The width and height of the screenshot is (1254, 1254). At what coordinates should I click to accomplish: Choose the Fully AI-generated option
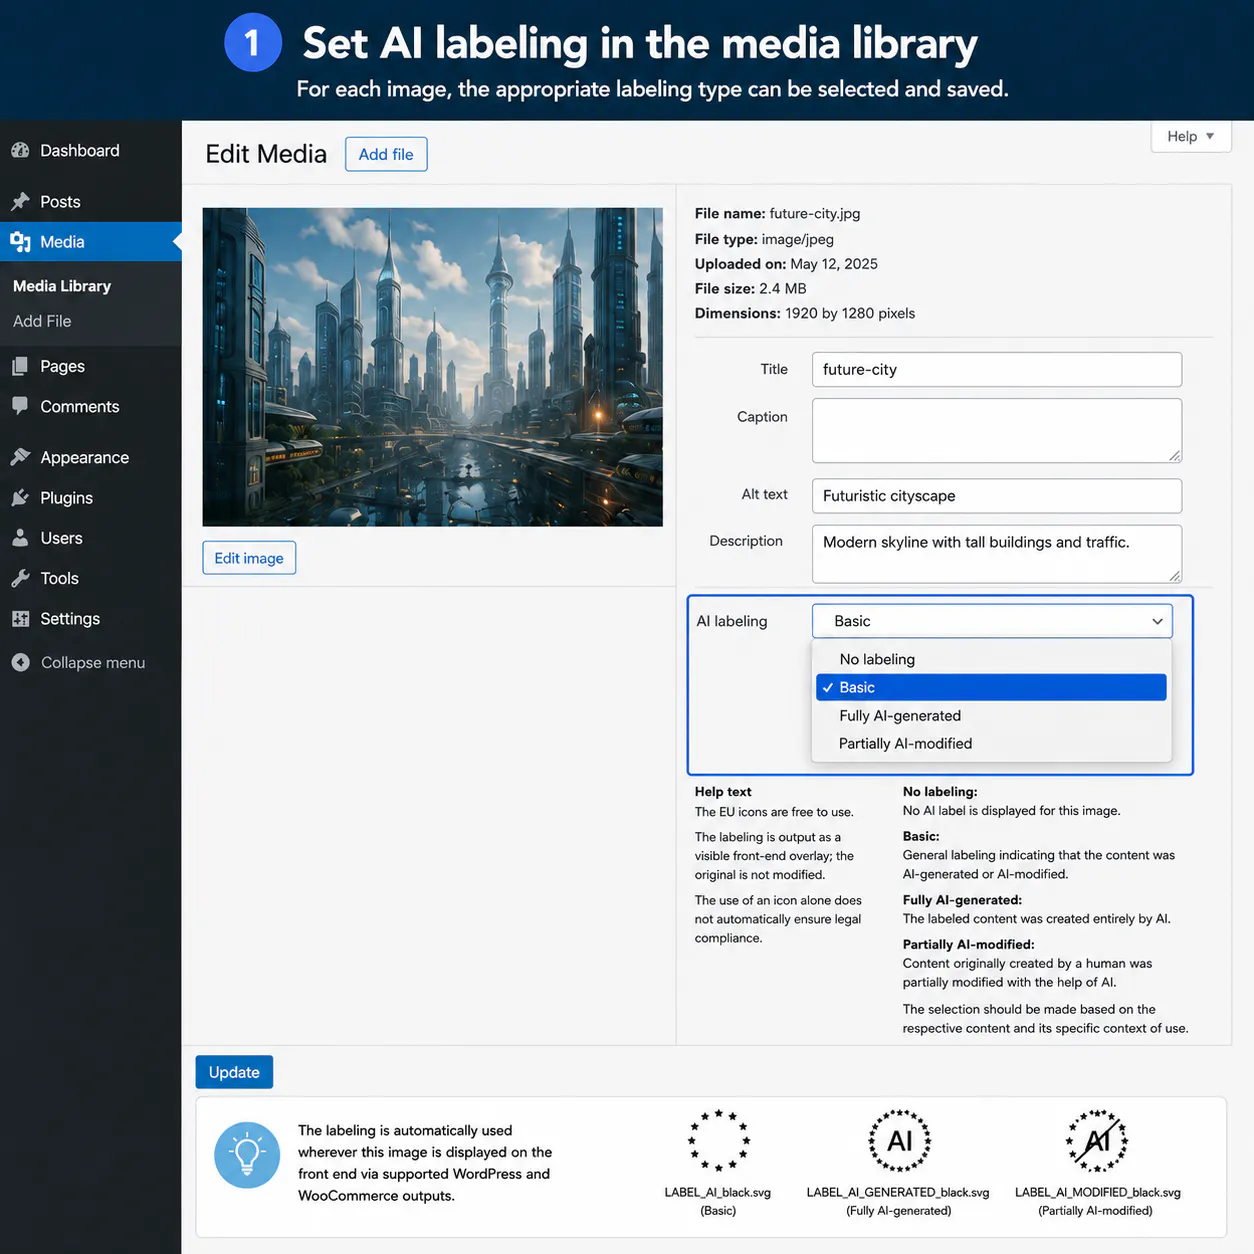pyautogui.click(x=991, y=715)
